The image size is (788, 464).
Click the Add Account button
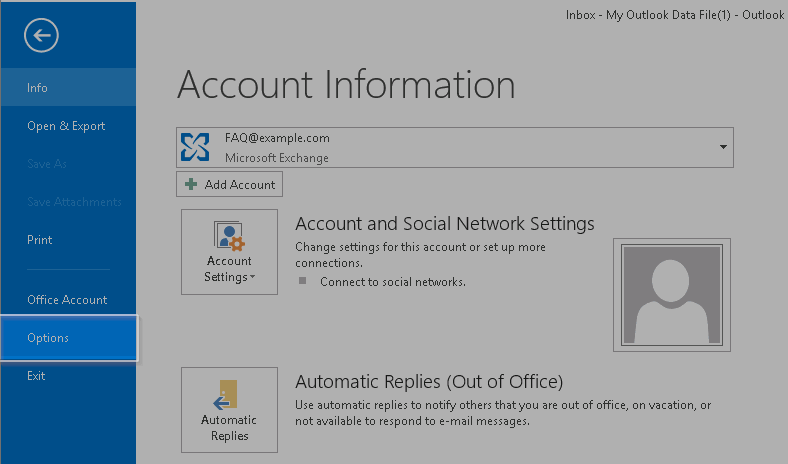click(229, 184)
